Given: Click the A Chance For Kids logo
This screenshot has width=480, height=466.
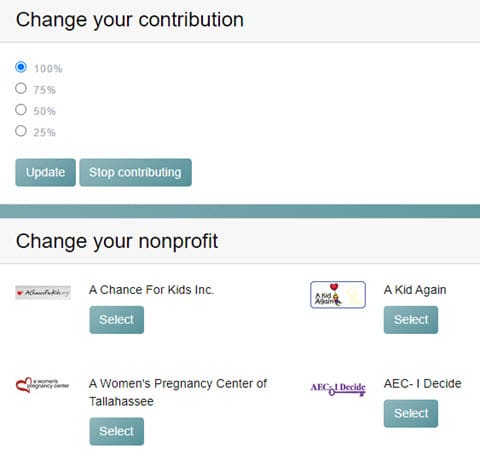Looking at the screenshot, I should 43,293.
